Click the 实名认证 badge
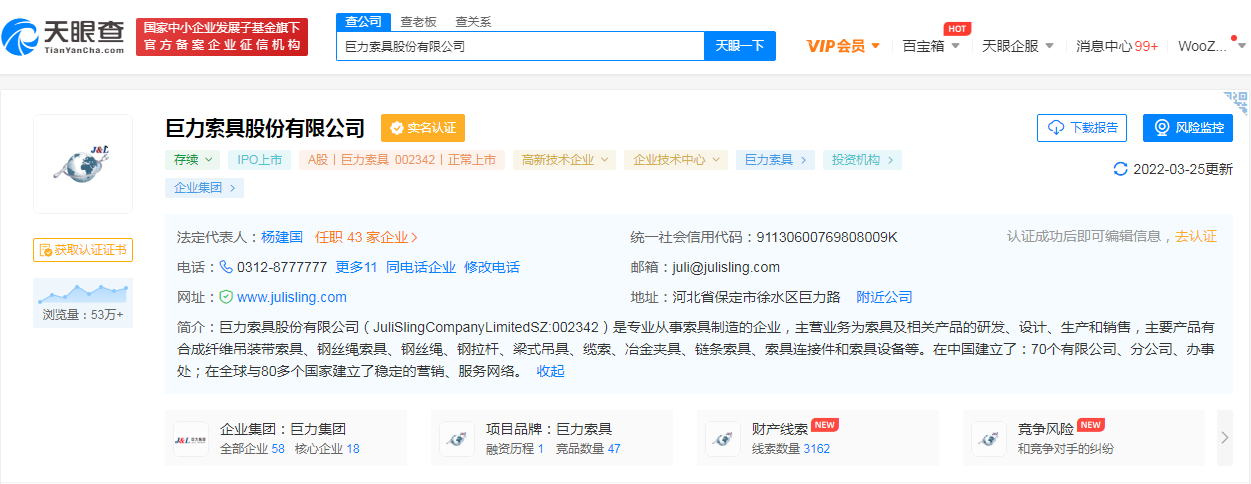The height and width of the screenshot is (484, 1251). tap(423, 128)
